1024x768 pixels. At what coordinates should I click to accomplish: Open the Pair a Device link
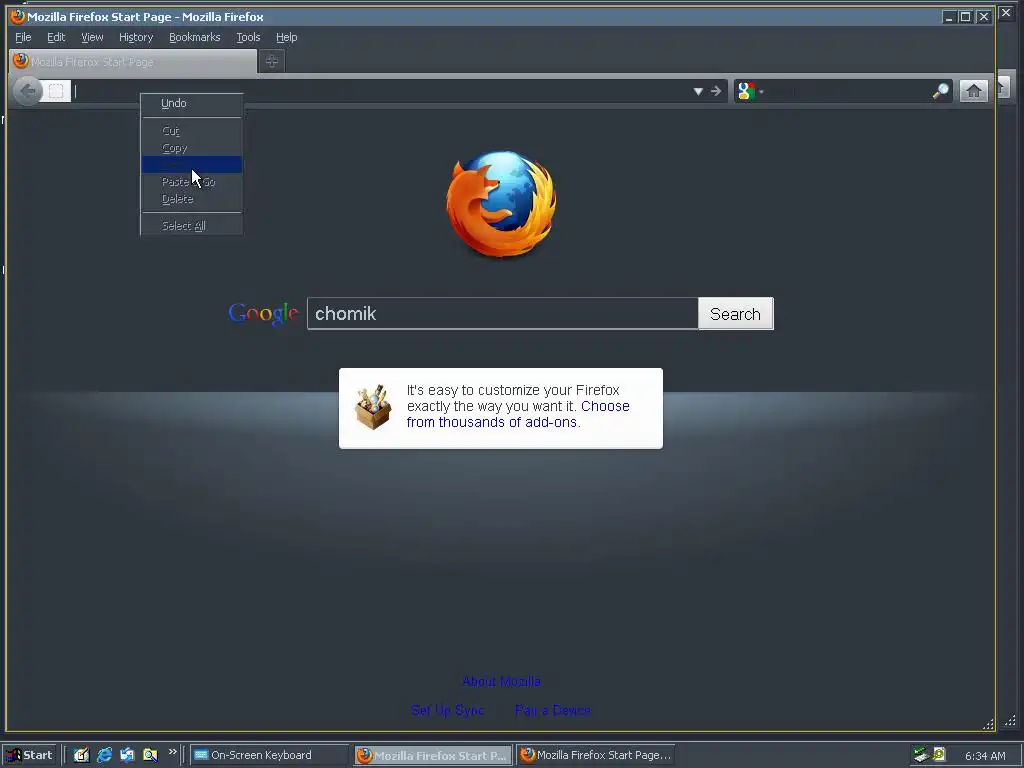552,711
